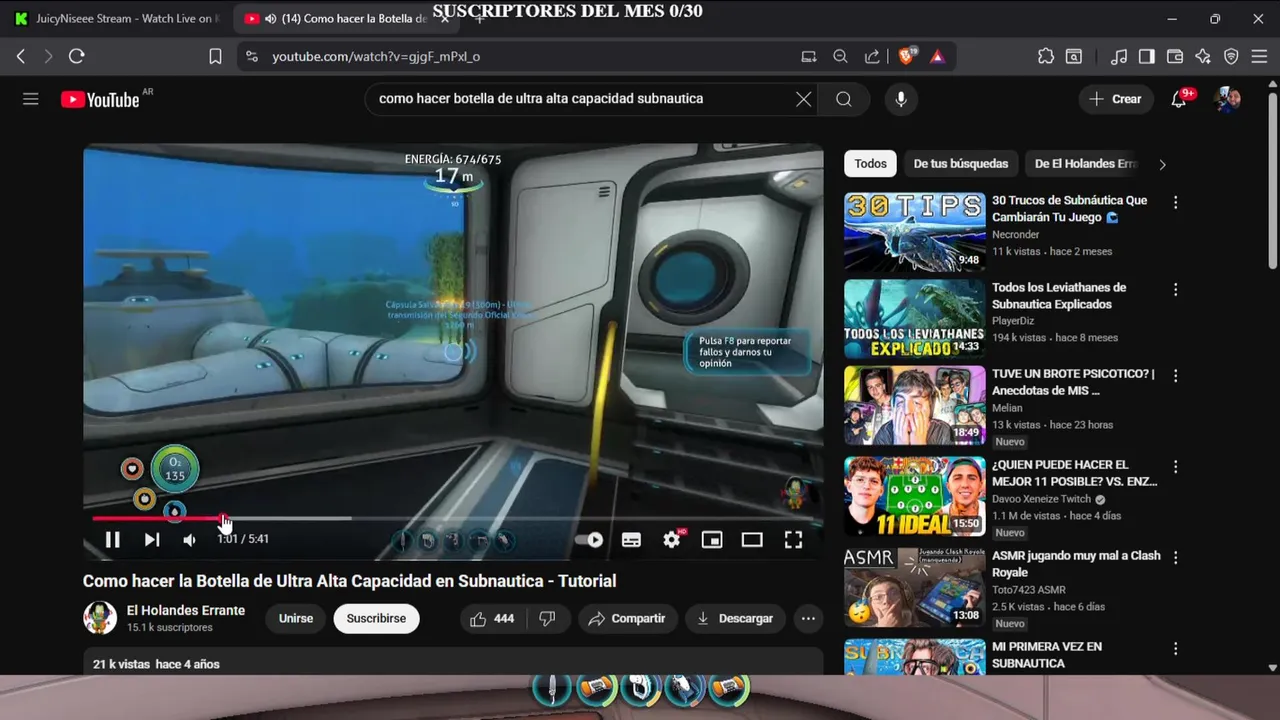Viewport: 1280px width, 720px height.
Task: Seek on the red video progress bar
Action: [x=453, y=518]
